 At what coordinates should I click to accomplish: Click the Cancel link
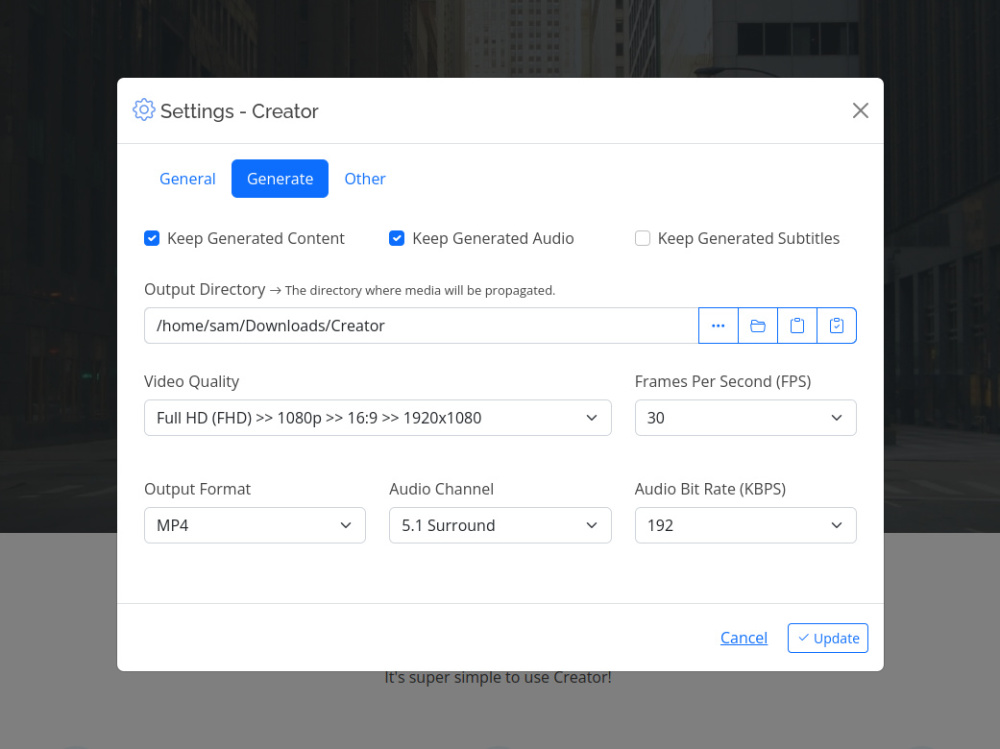[744, 638]
